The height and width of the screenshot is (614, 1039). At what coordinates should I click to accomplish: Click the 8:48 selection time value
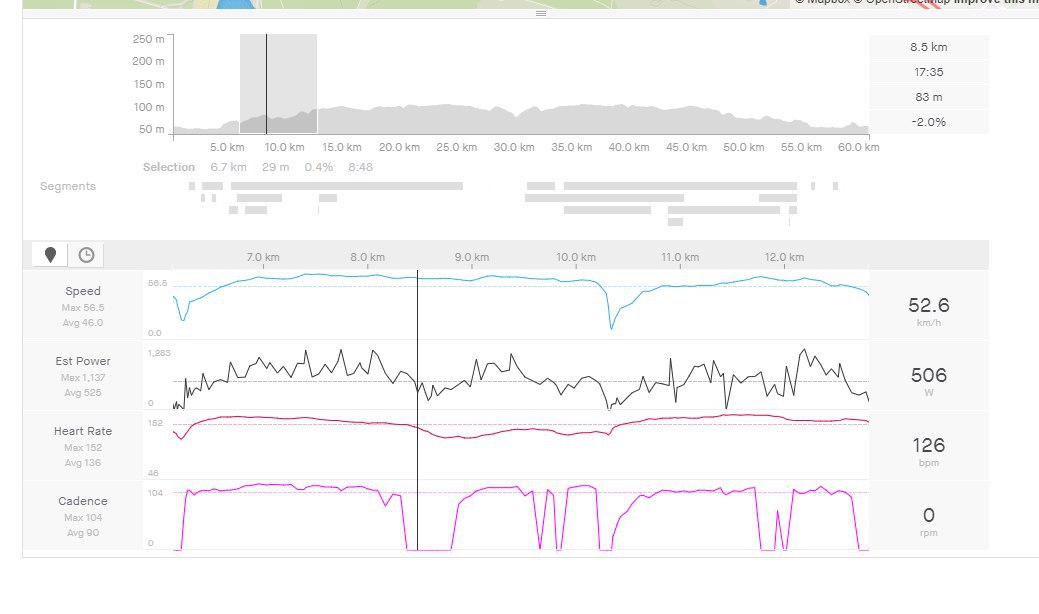click(x=360, y=167)
